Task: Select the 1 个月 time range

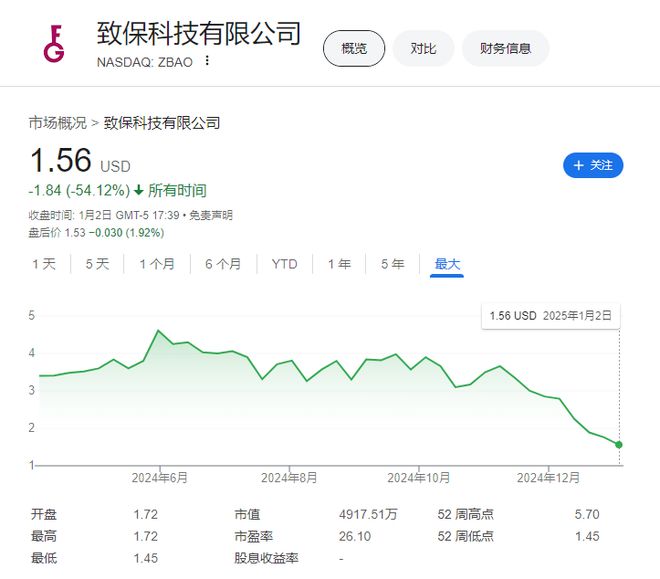Action: (157, 264)
